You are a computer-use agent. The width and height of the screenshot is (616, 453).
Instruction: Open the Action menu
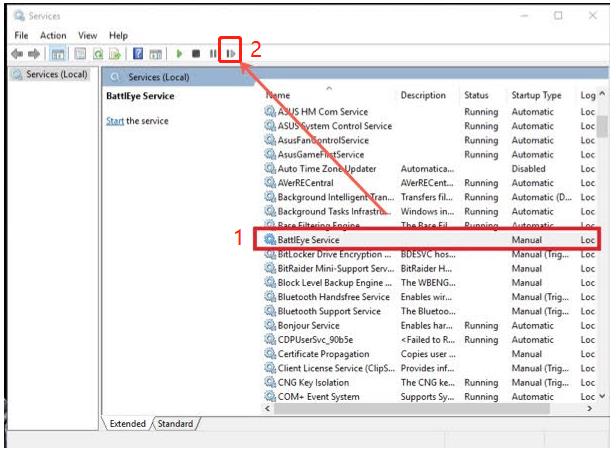(x=53, y=35)
